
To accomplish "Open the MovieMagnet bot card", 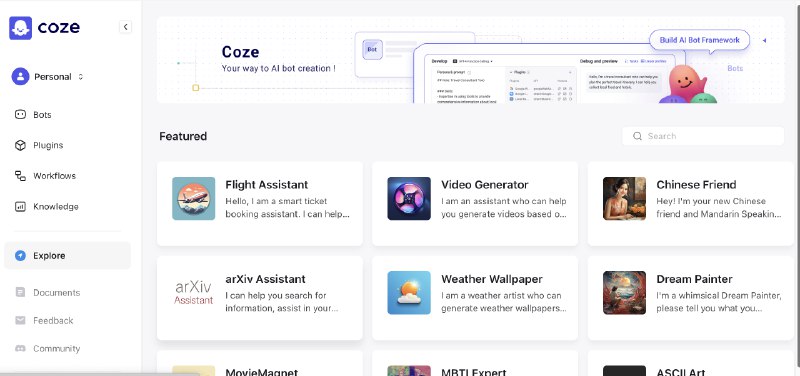I will pyautogui.click(x=260, y=363).
